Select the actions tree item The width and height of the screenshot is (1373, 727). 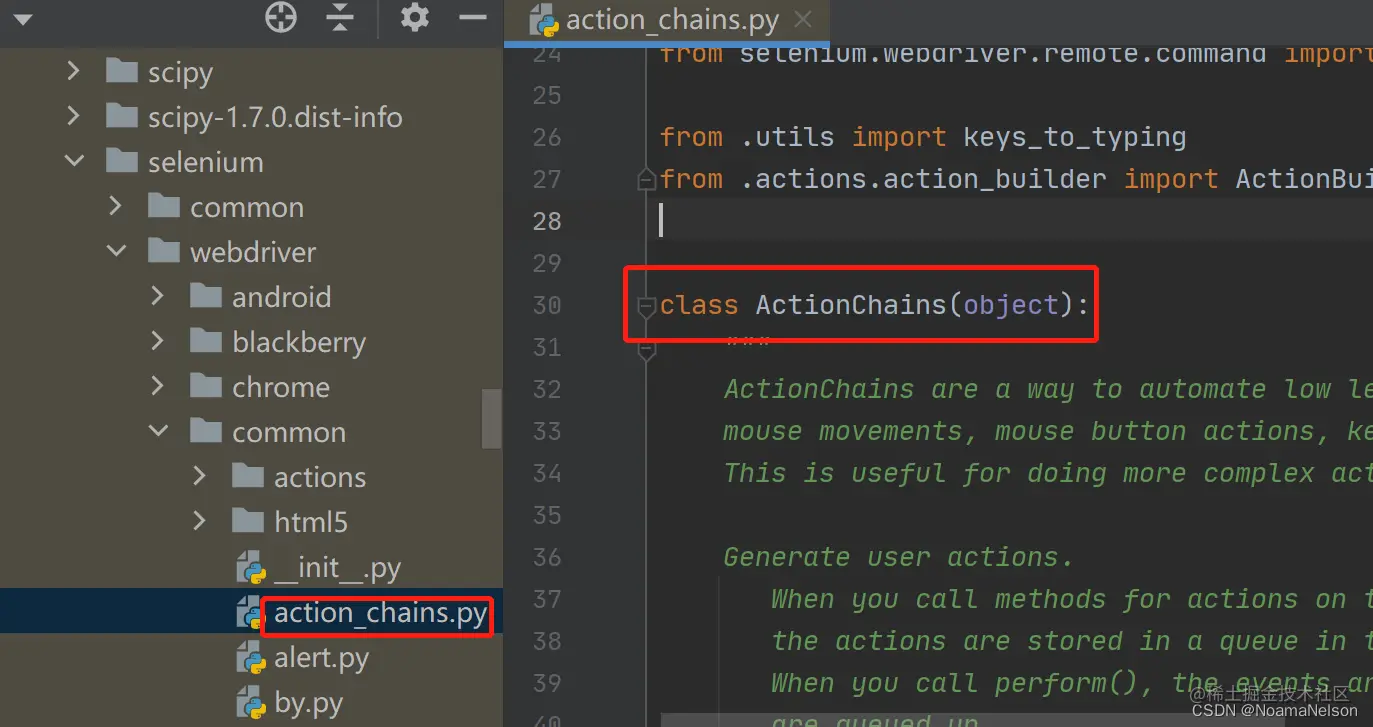[320, 477]
